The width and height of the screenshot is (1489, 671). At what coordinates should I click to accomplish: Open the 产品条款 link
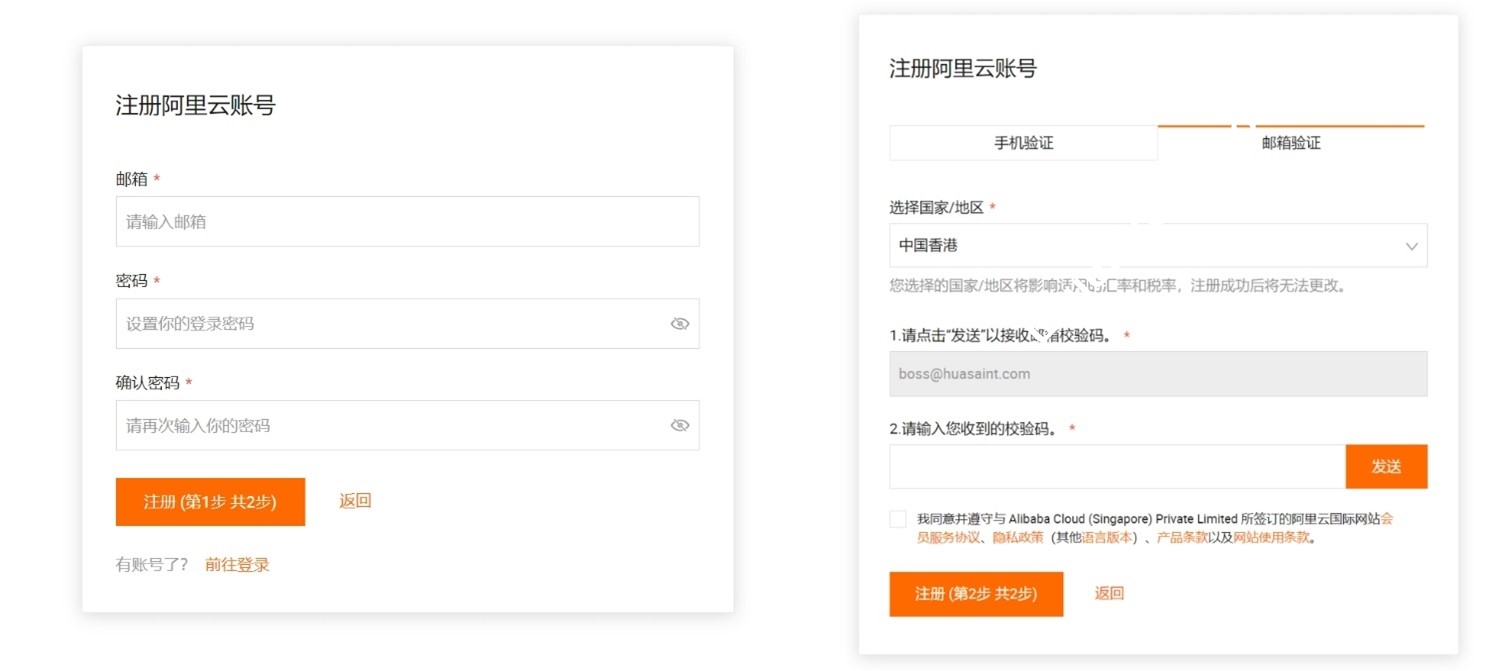click(1182, 538)
